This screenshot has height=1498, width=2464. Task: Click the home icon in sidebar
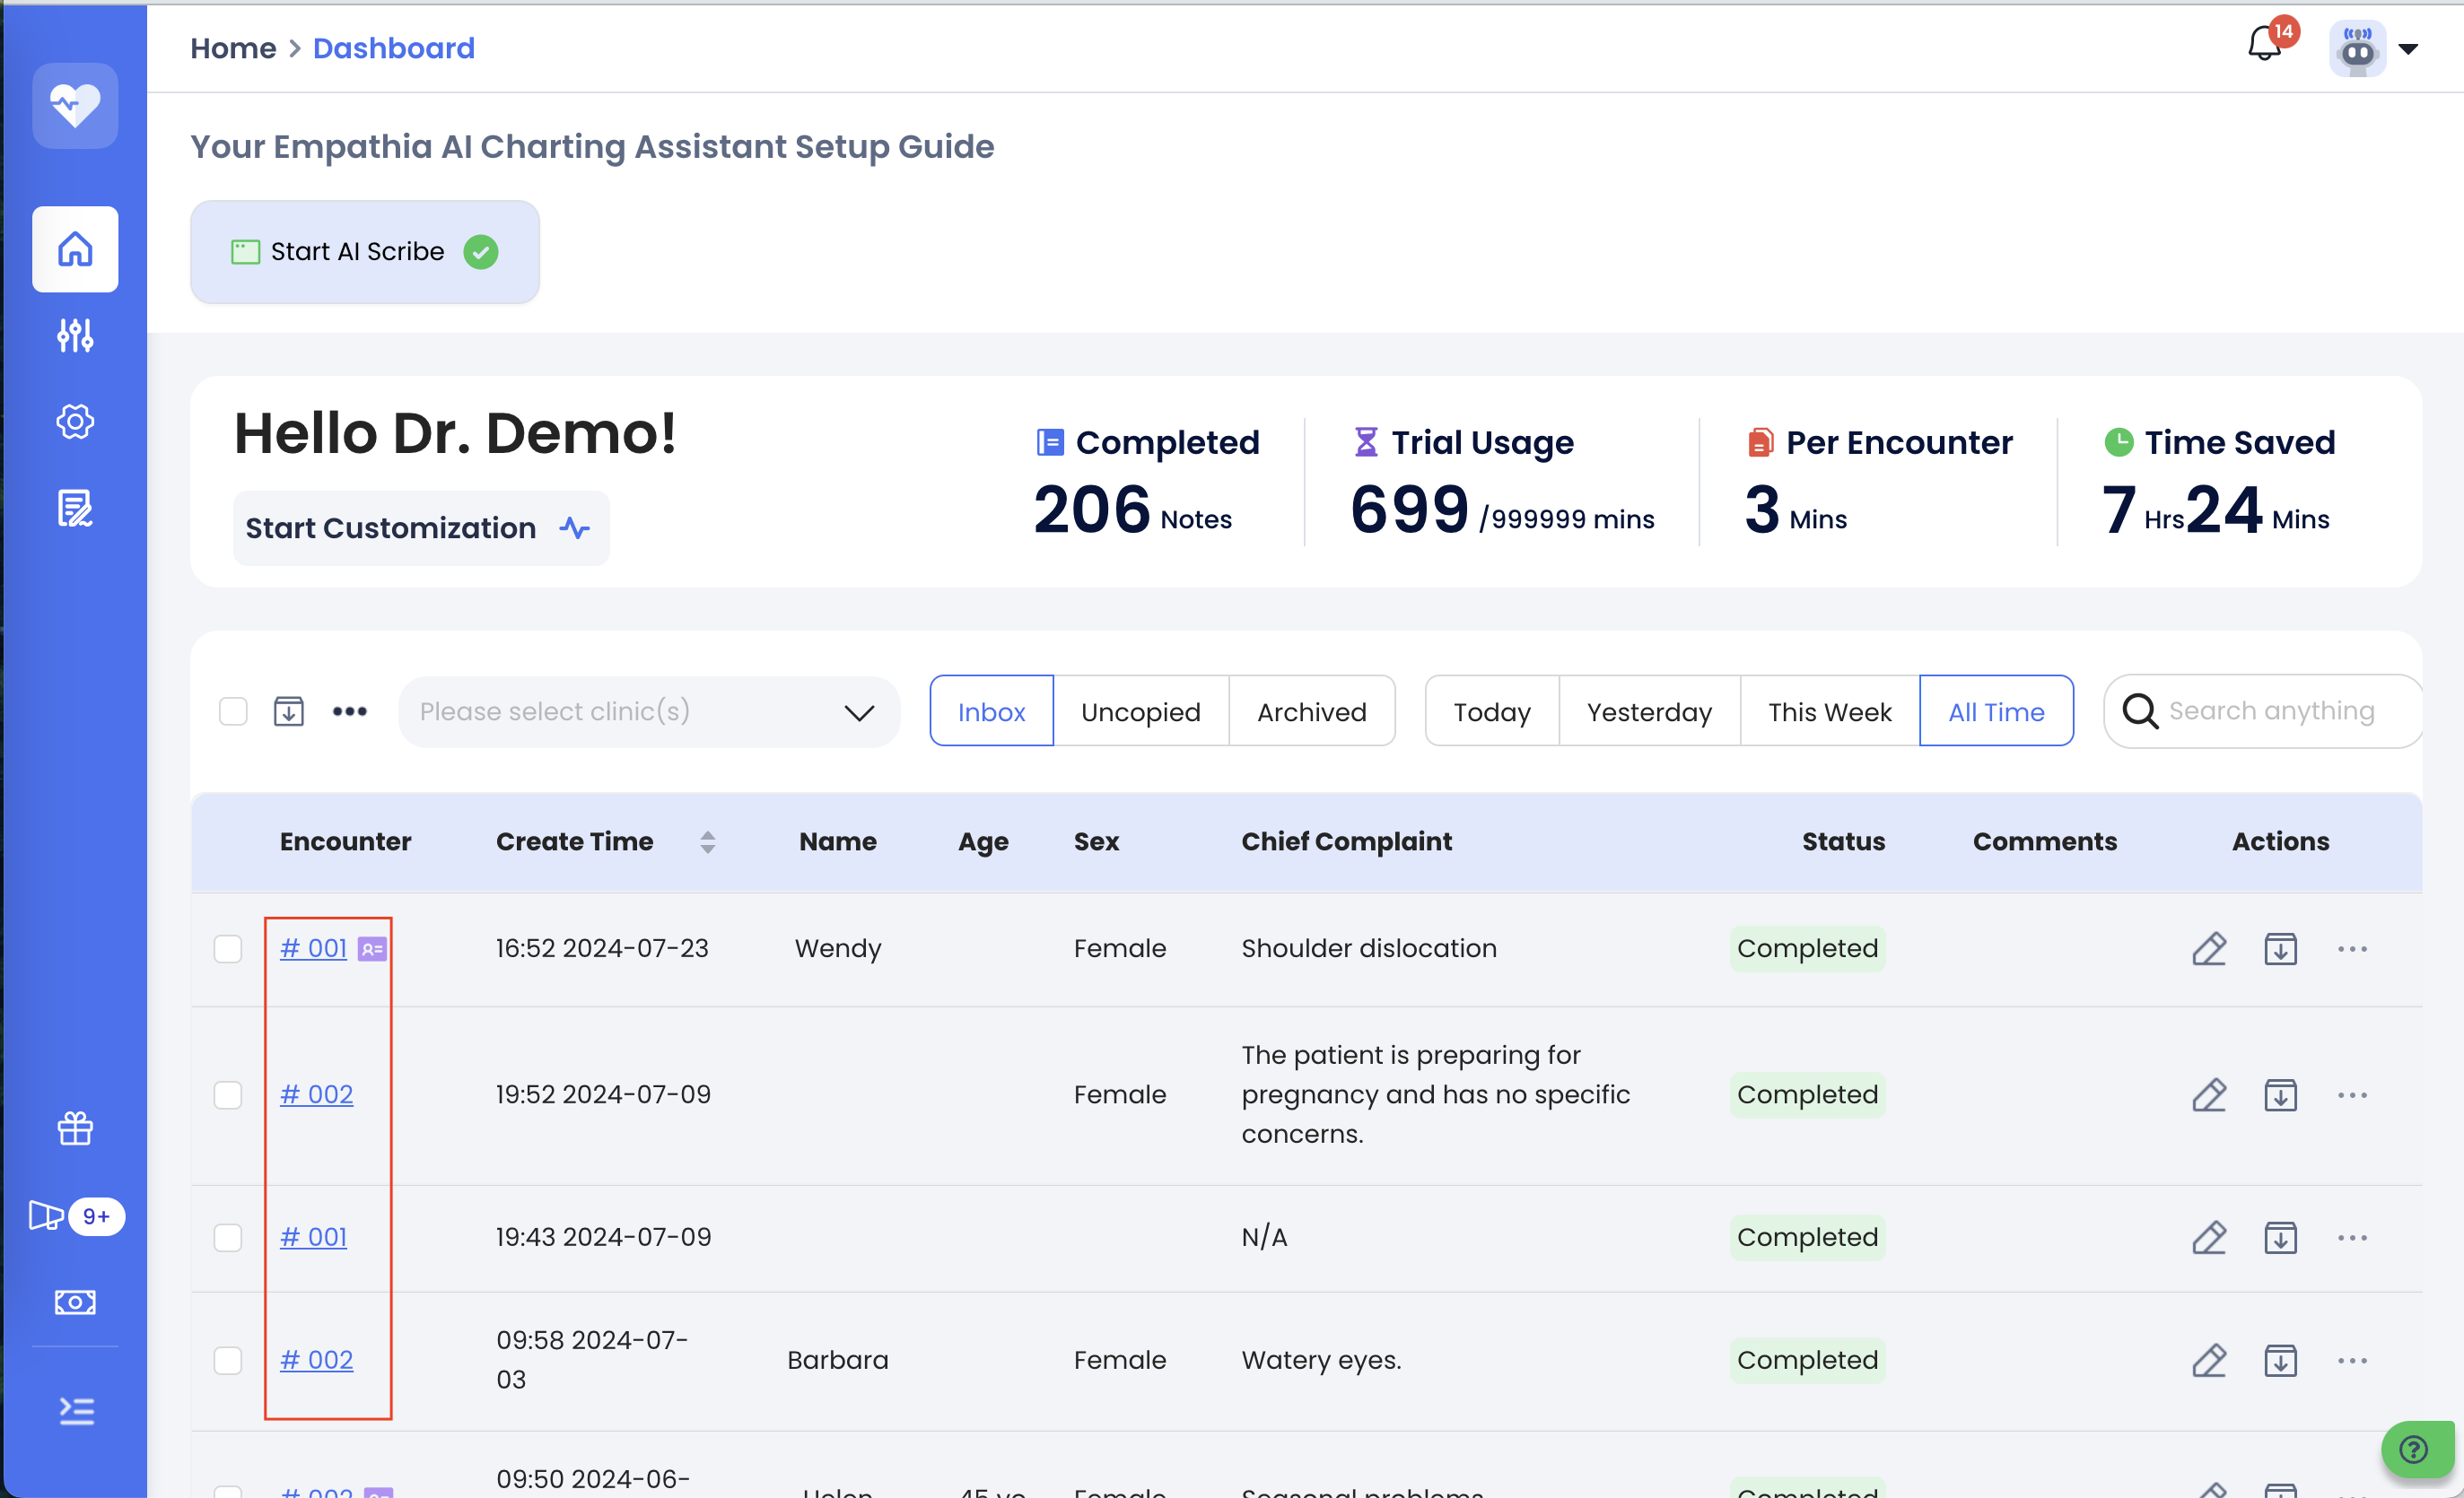coord(75,249)
